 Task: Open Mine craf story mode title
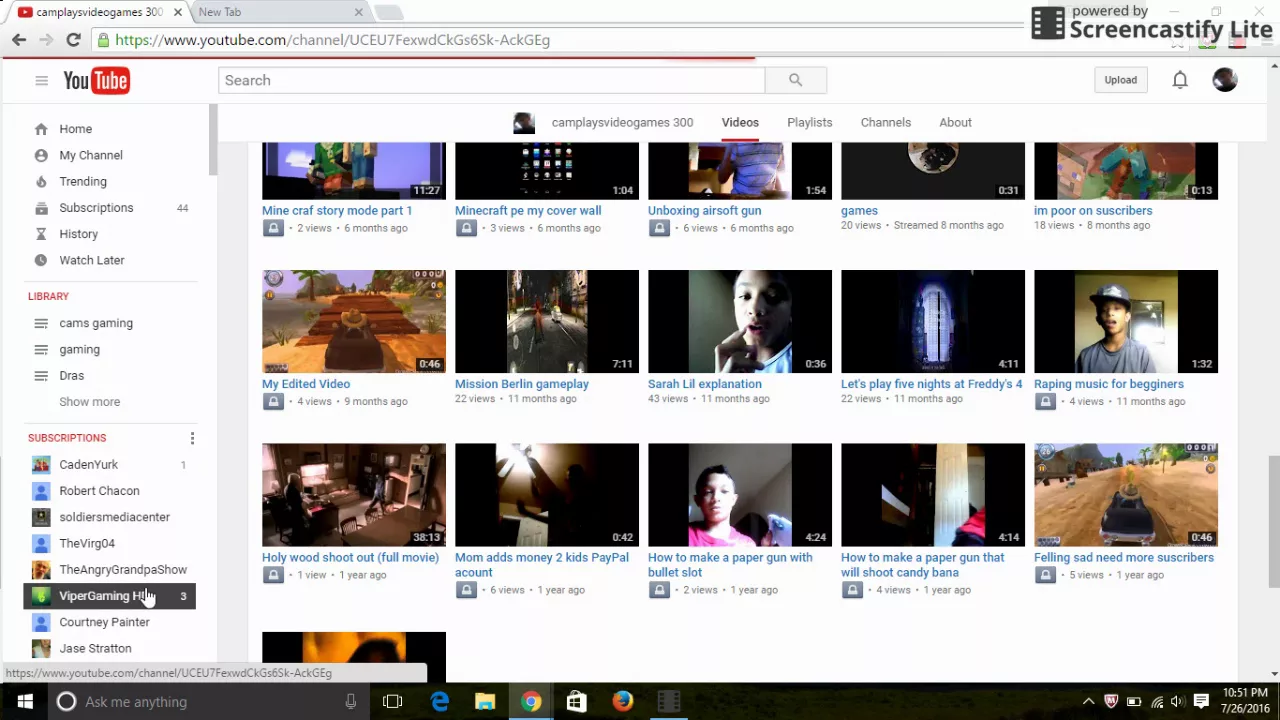point(337,211)
